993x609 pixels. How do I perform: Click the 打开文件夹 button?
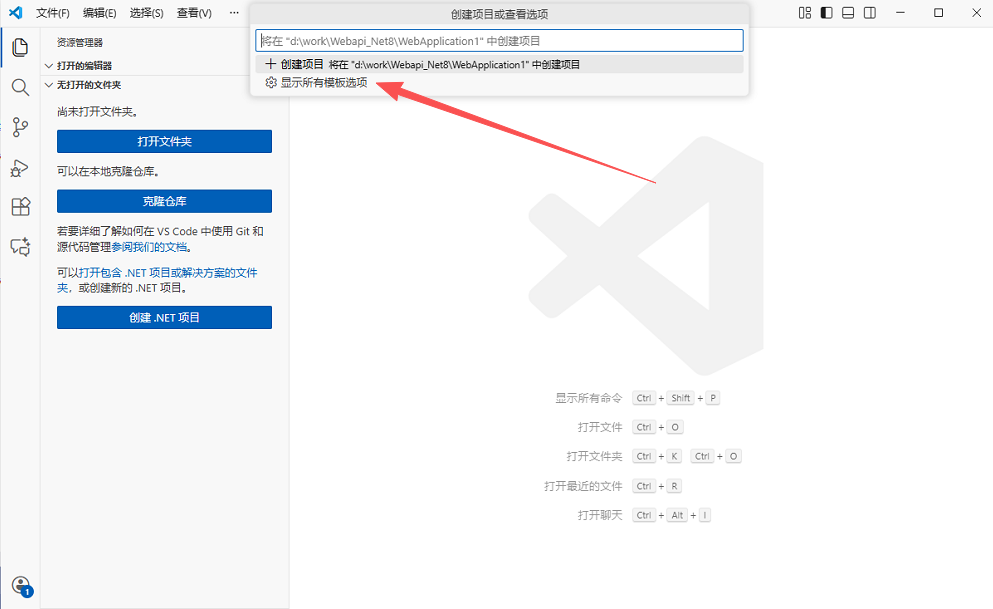point(165,141)
